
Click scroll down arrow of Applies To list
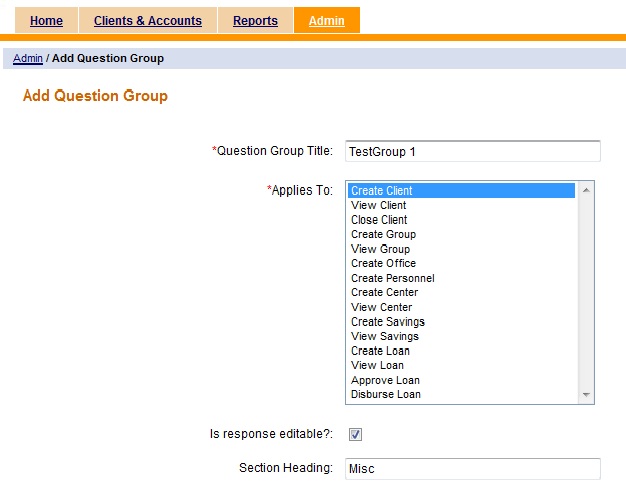pos(586,396)
